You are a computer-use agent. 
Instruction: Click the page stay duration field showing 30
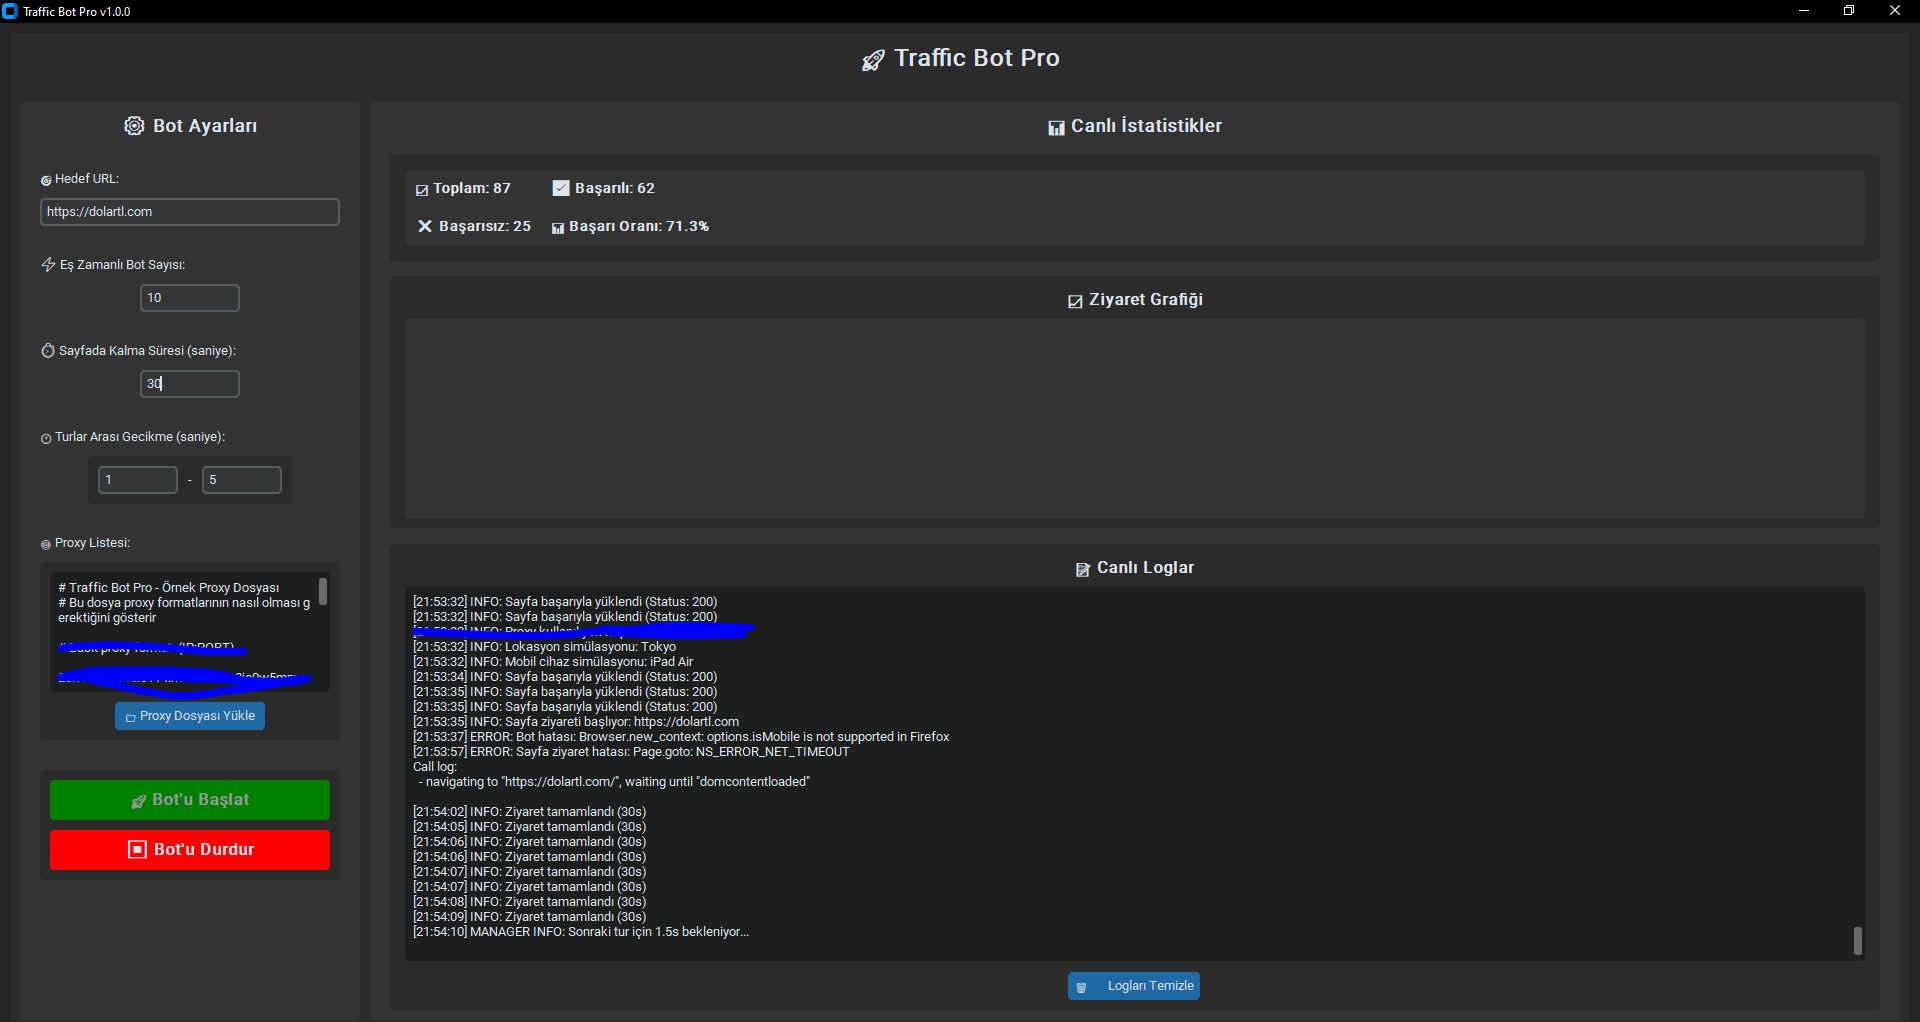point(190,384)
